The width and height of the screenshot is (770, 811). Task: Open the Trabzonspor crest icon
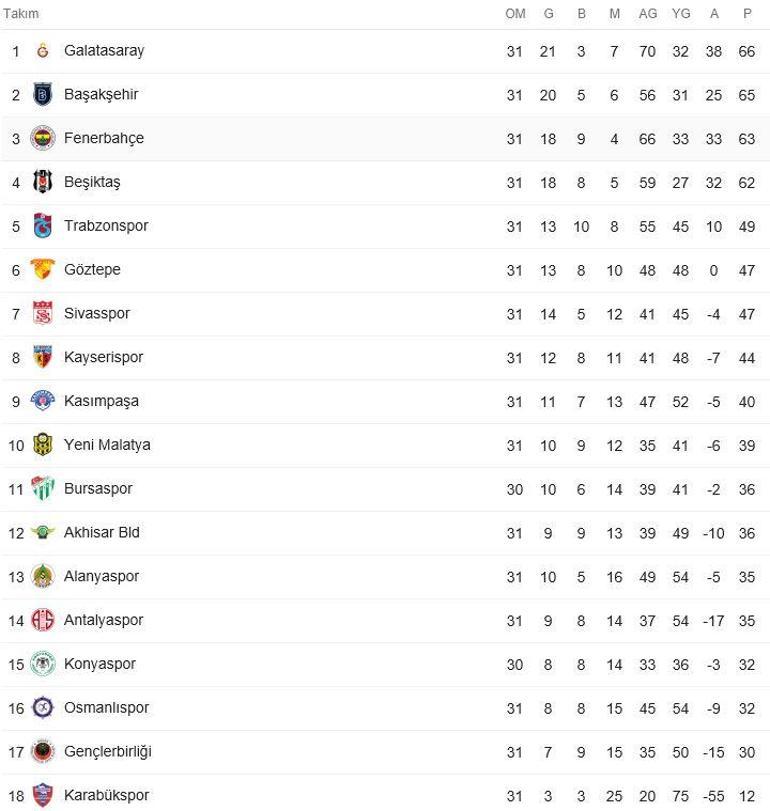coord(43,226)
